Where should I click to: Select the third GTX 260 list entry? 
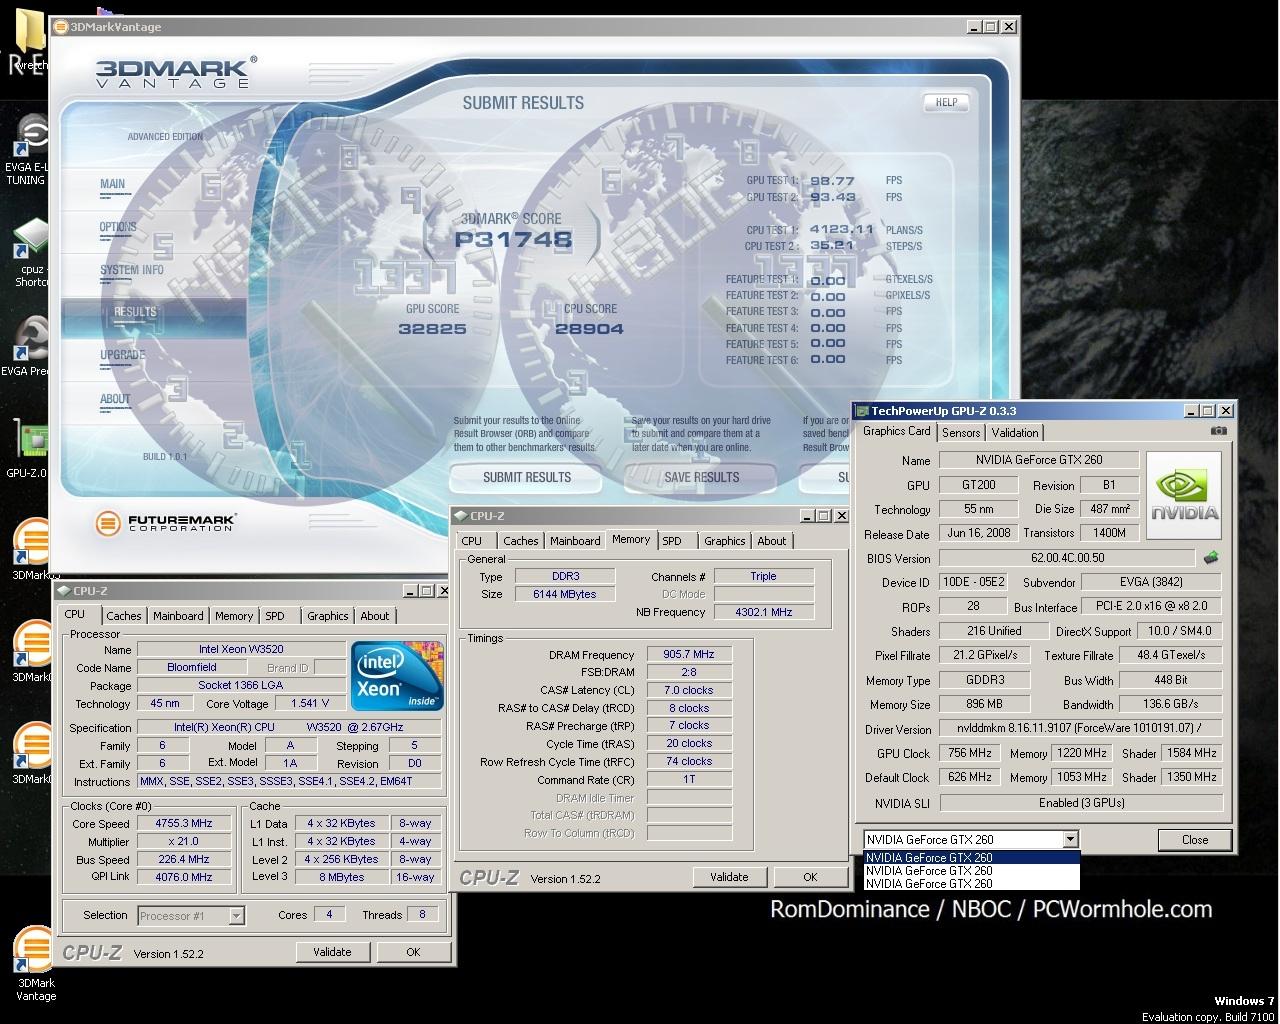coord(971,884)
